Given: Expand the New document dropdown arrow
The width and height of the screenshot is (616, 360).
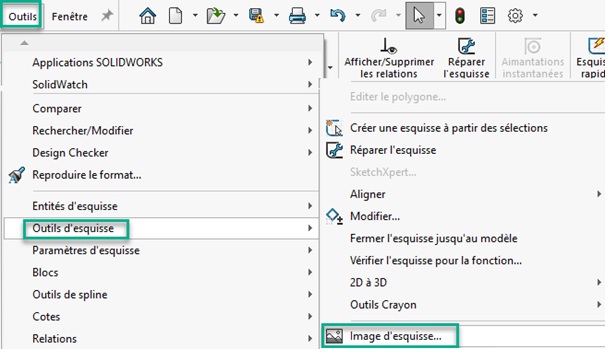Looking at the screenshot, I should coord(195,16).
